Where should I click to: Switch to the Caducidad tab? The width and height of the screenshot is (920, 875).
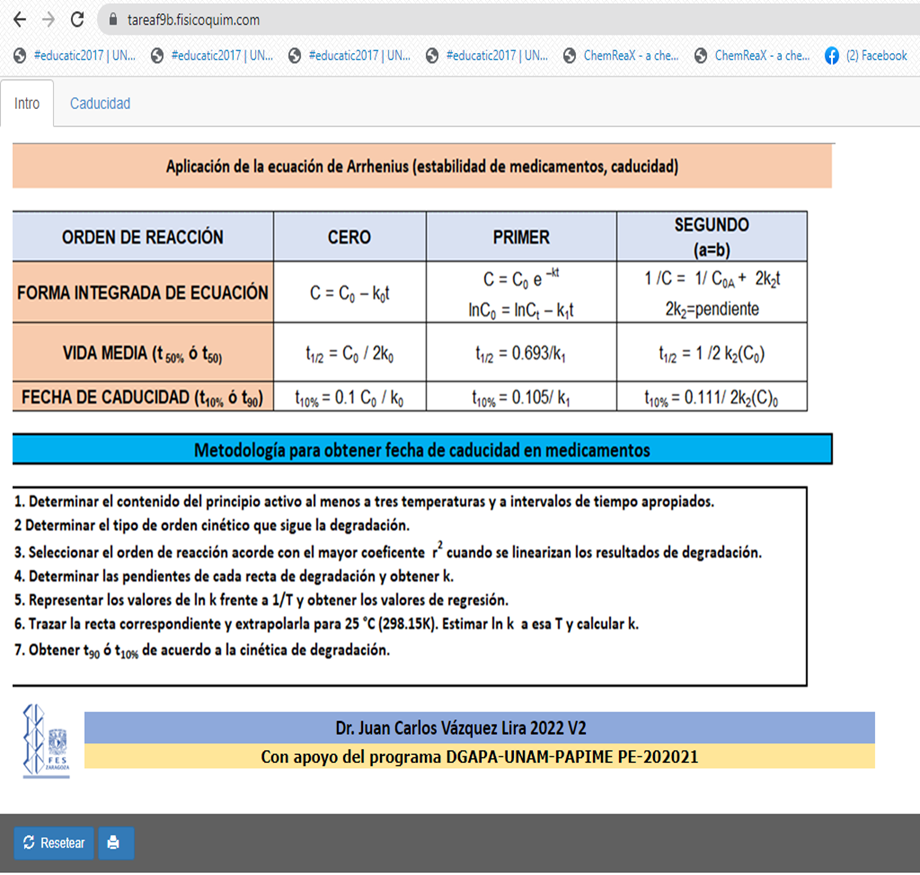pyautogui.click(x=100, y=104)
